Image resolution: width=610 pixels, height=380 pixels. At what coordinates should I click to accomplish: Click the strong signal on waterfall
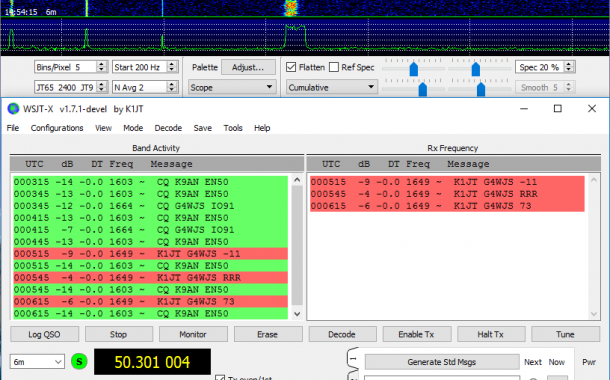click(x=291, y=8)
